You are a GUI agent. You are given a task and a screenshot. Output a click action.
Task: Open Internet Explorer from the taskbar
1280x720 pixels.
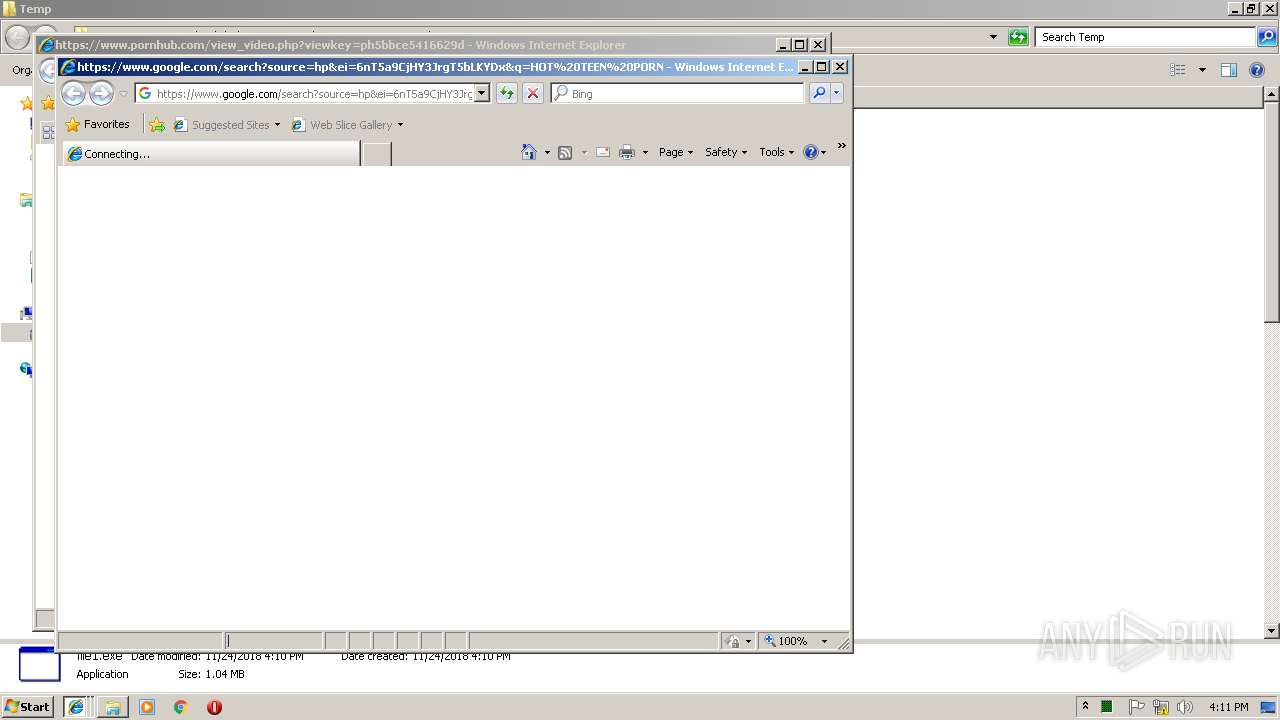pyautogui.click(x=75, y=706)
